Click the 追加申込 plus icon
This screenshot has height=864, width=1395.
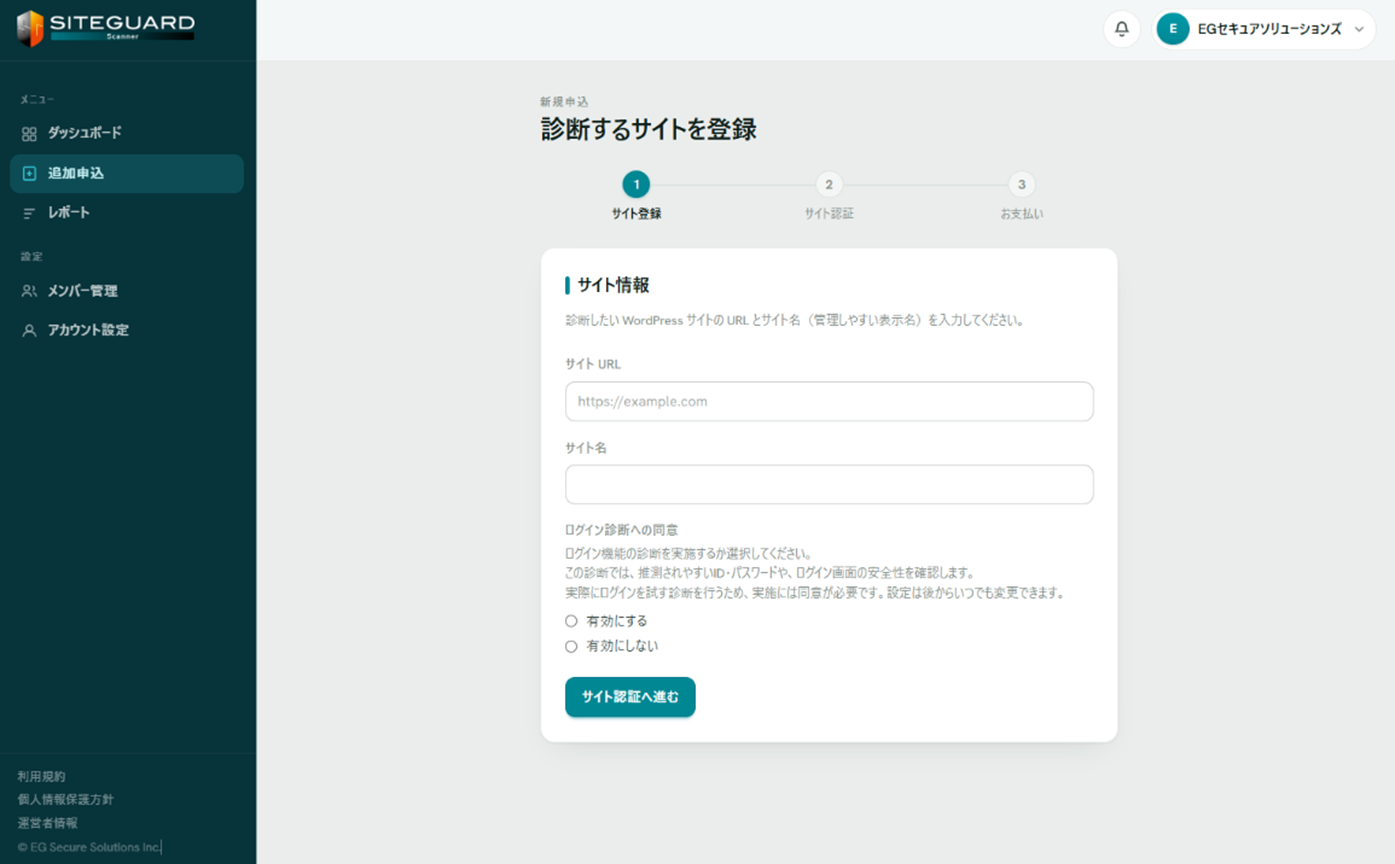coord(29,173)
